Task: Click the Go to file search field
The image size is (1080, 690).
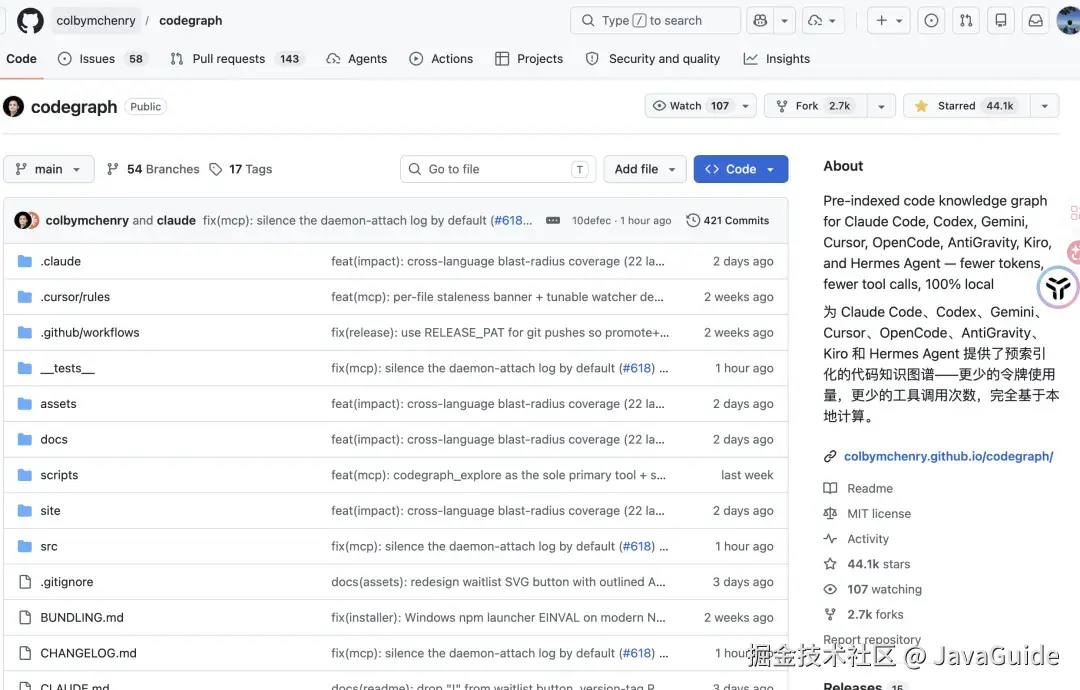Action: (x=498, y=169)
